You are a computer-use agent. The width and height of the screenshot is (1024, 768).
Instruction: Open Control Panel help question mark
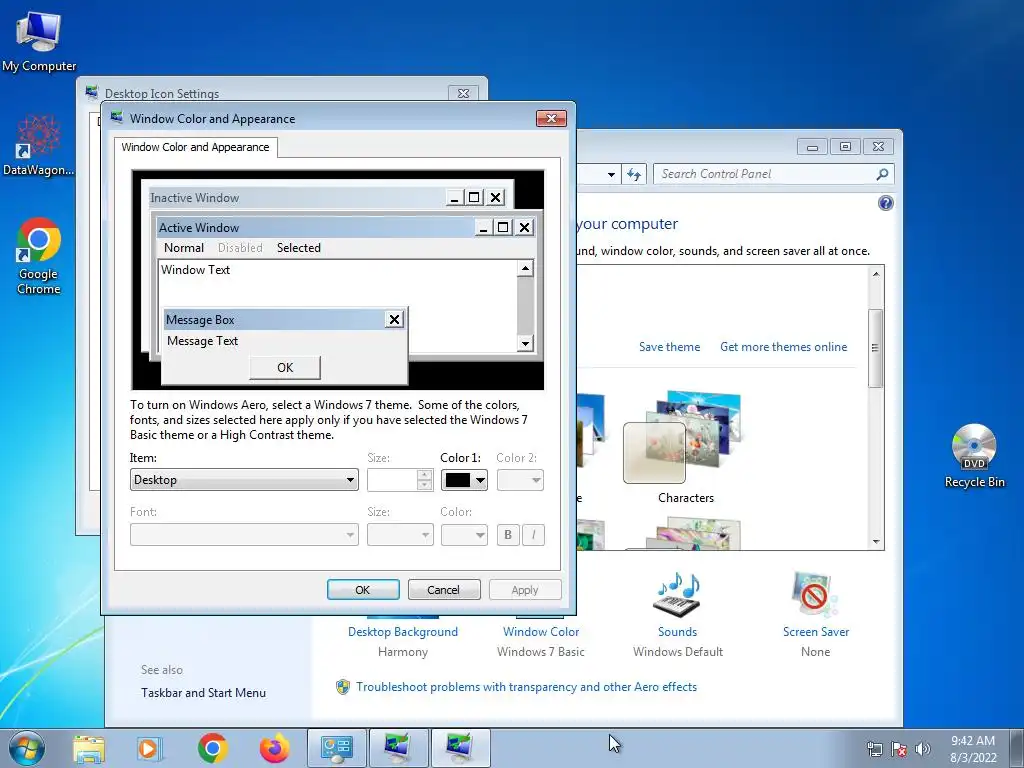point(886,203)
